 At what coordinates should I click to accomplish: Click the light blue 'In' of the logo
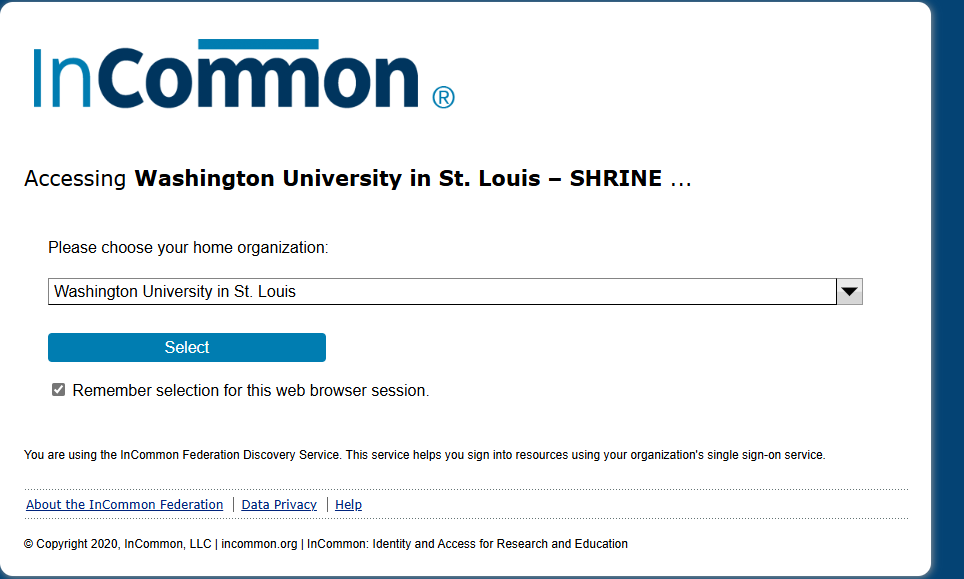pyautogui.click(x=62, y=78)
